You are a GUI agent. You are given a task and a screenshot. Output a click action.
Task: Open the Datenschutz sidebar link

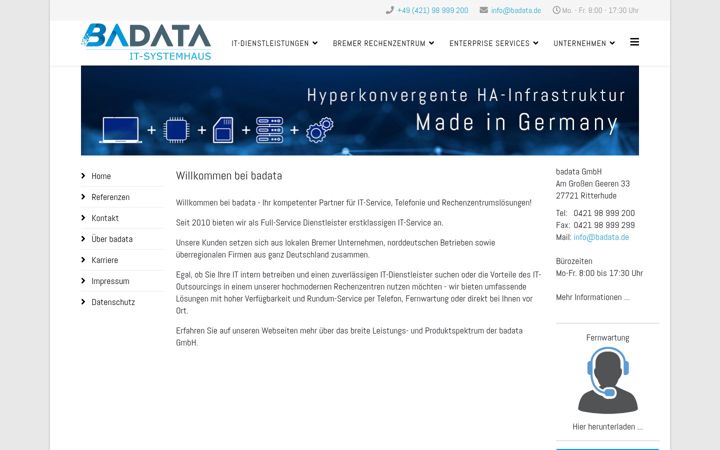click(113, 302)
